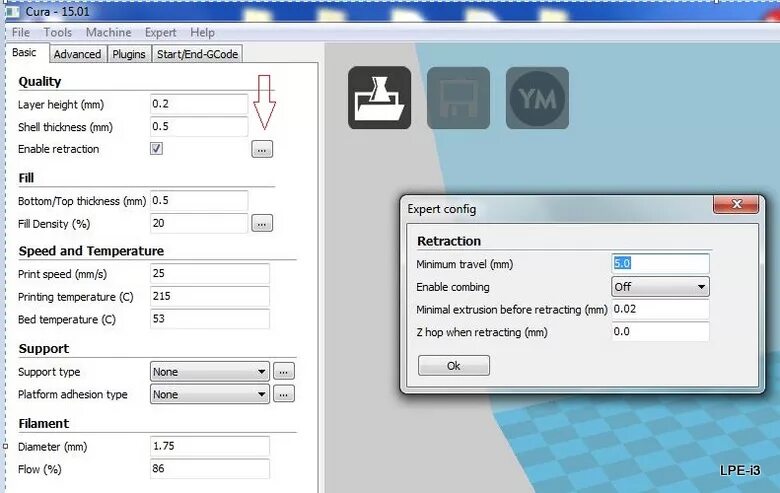Click the Printing temperature input field

click(209, 296)
